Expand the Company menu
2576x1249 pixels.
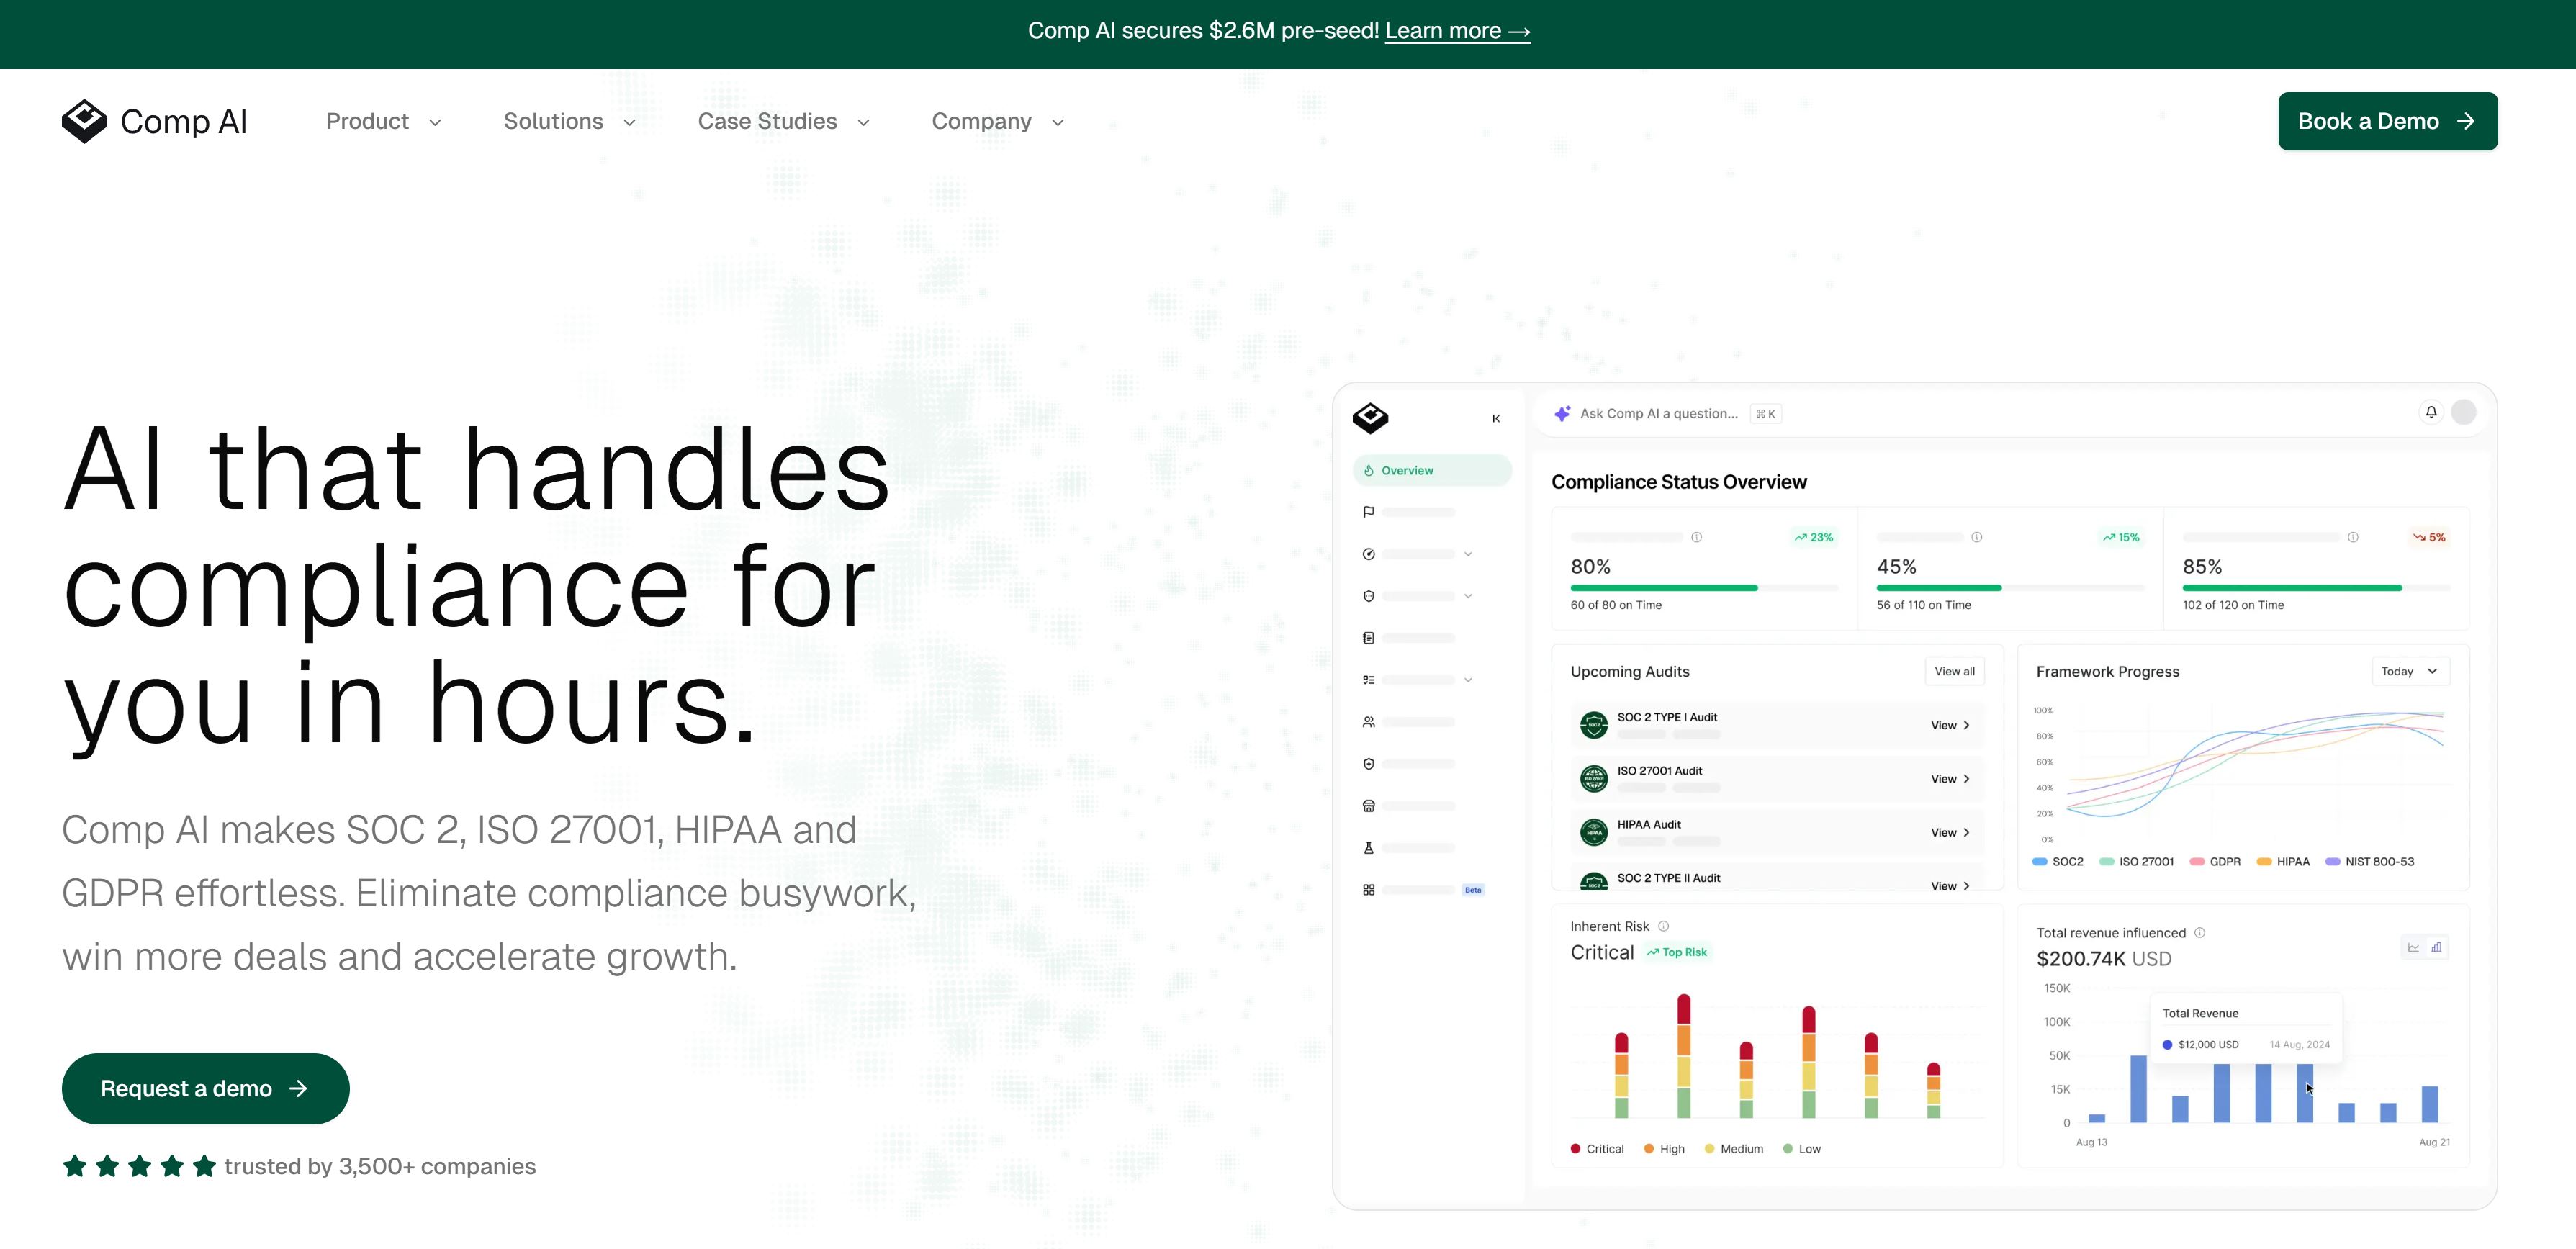(x=998, y=121)
